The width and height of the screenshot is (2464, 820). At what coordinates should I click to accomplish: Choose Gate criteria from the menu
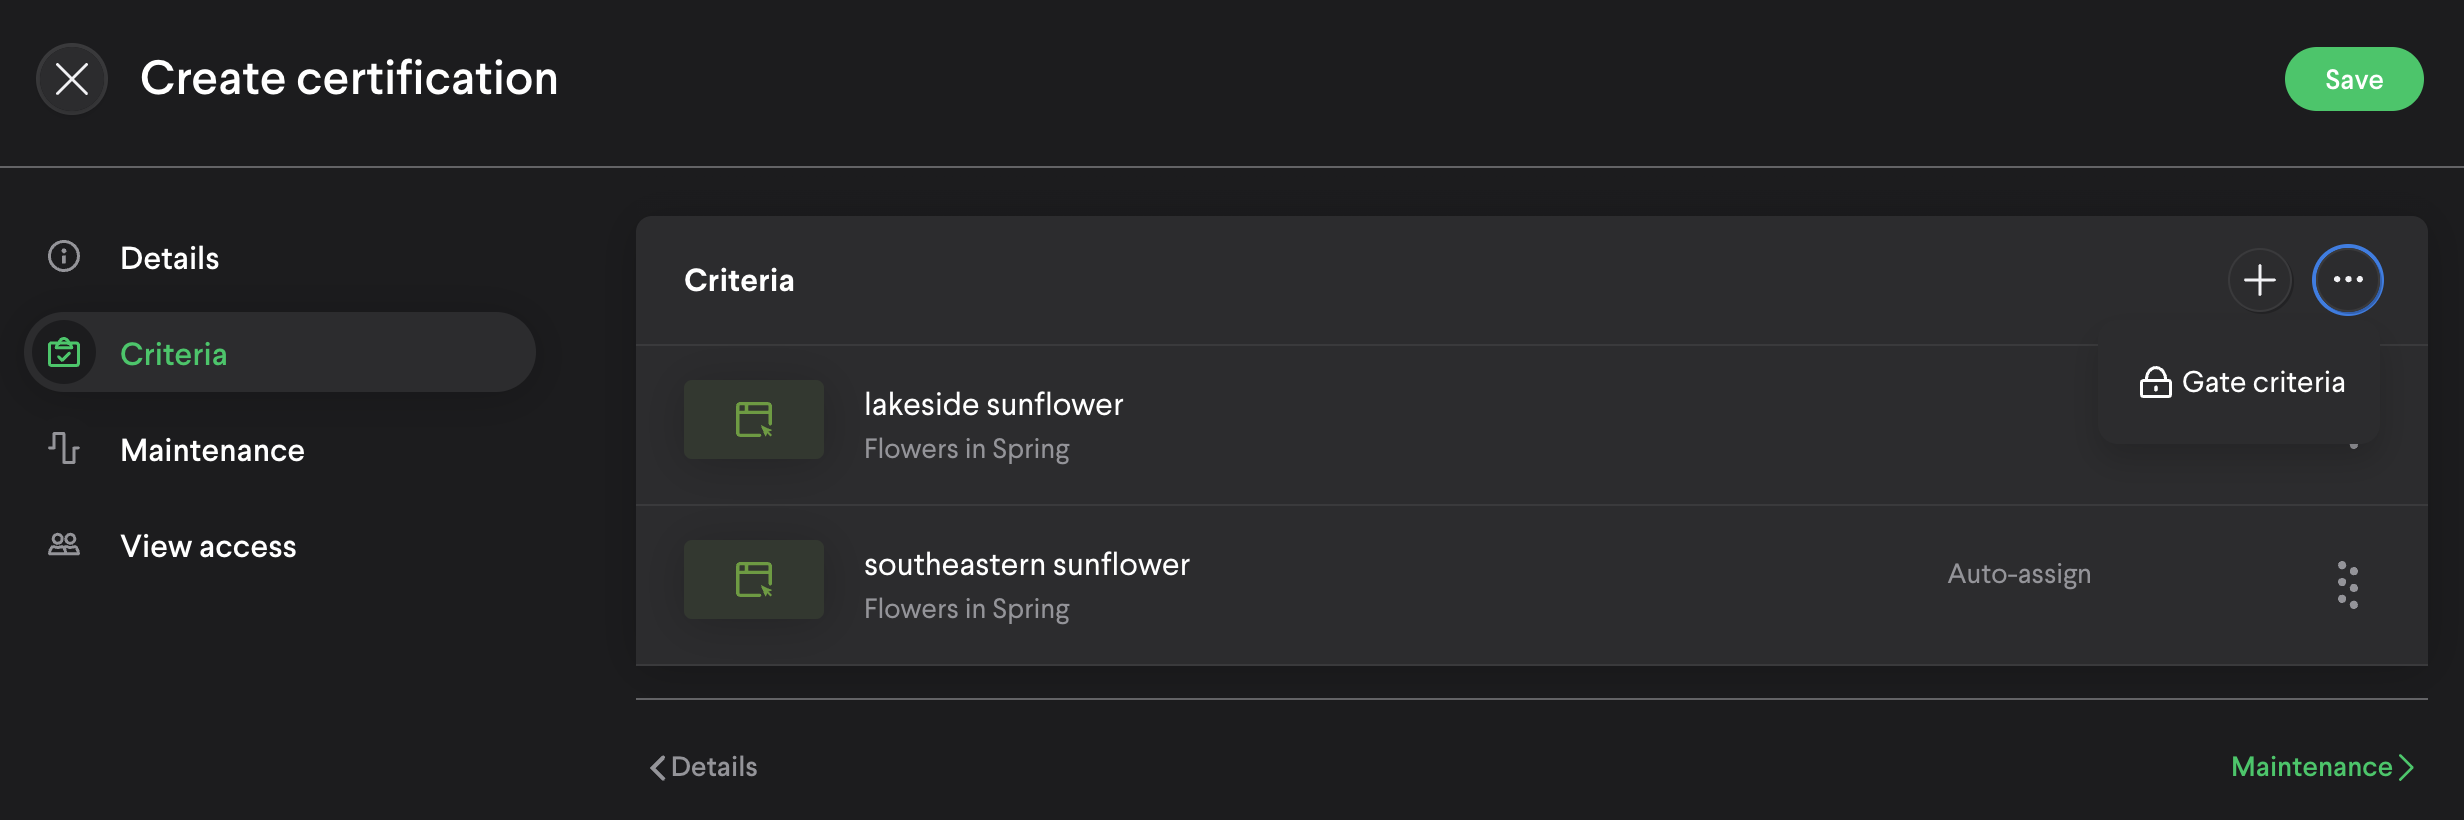[x=2242, y=382]
